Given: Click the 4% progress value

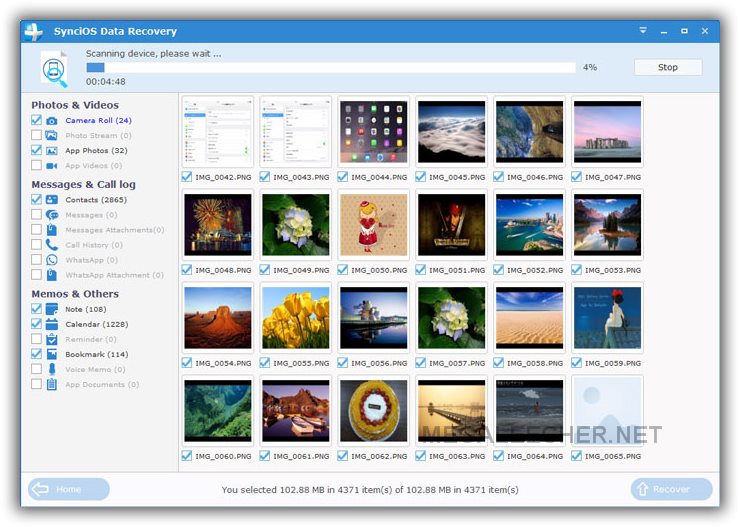Looking at the screenshot, I should [589, 67].
